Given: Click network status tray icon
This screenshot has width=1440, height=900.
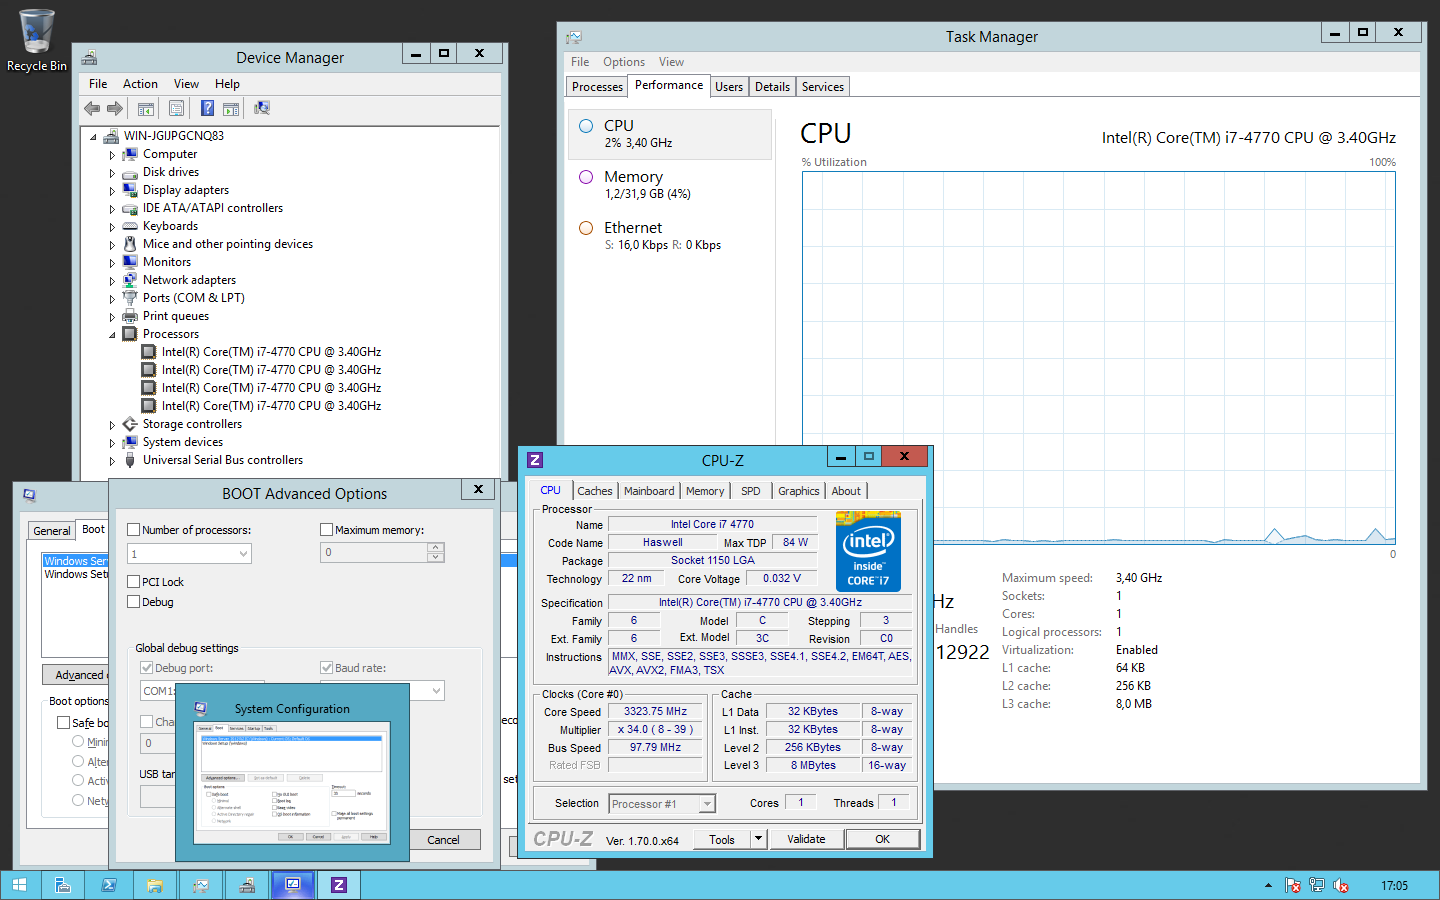Looking at the screenshot, I should [1317, 885].
